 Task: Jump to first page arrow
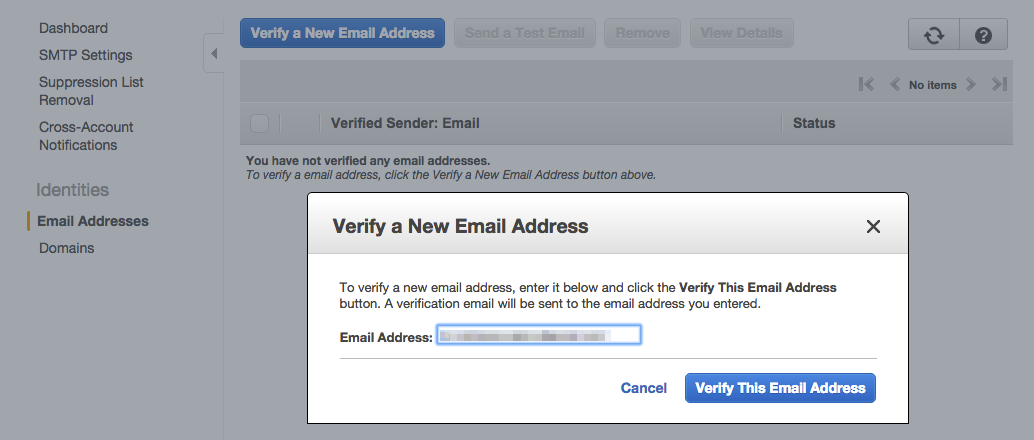coord(867,85)
